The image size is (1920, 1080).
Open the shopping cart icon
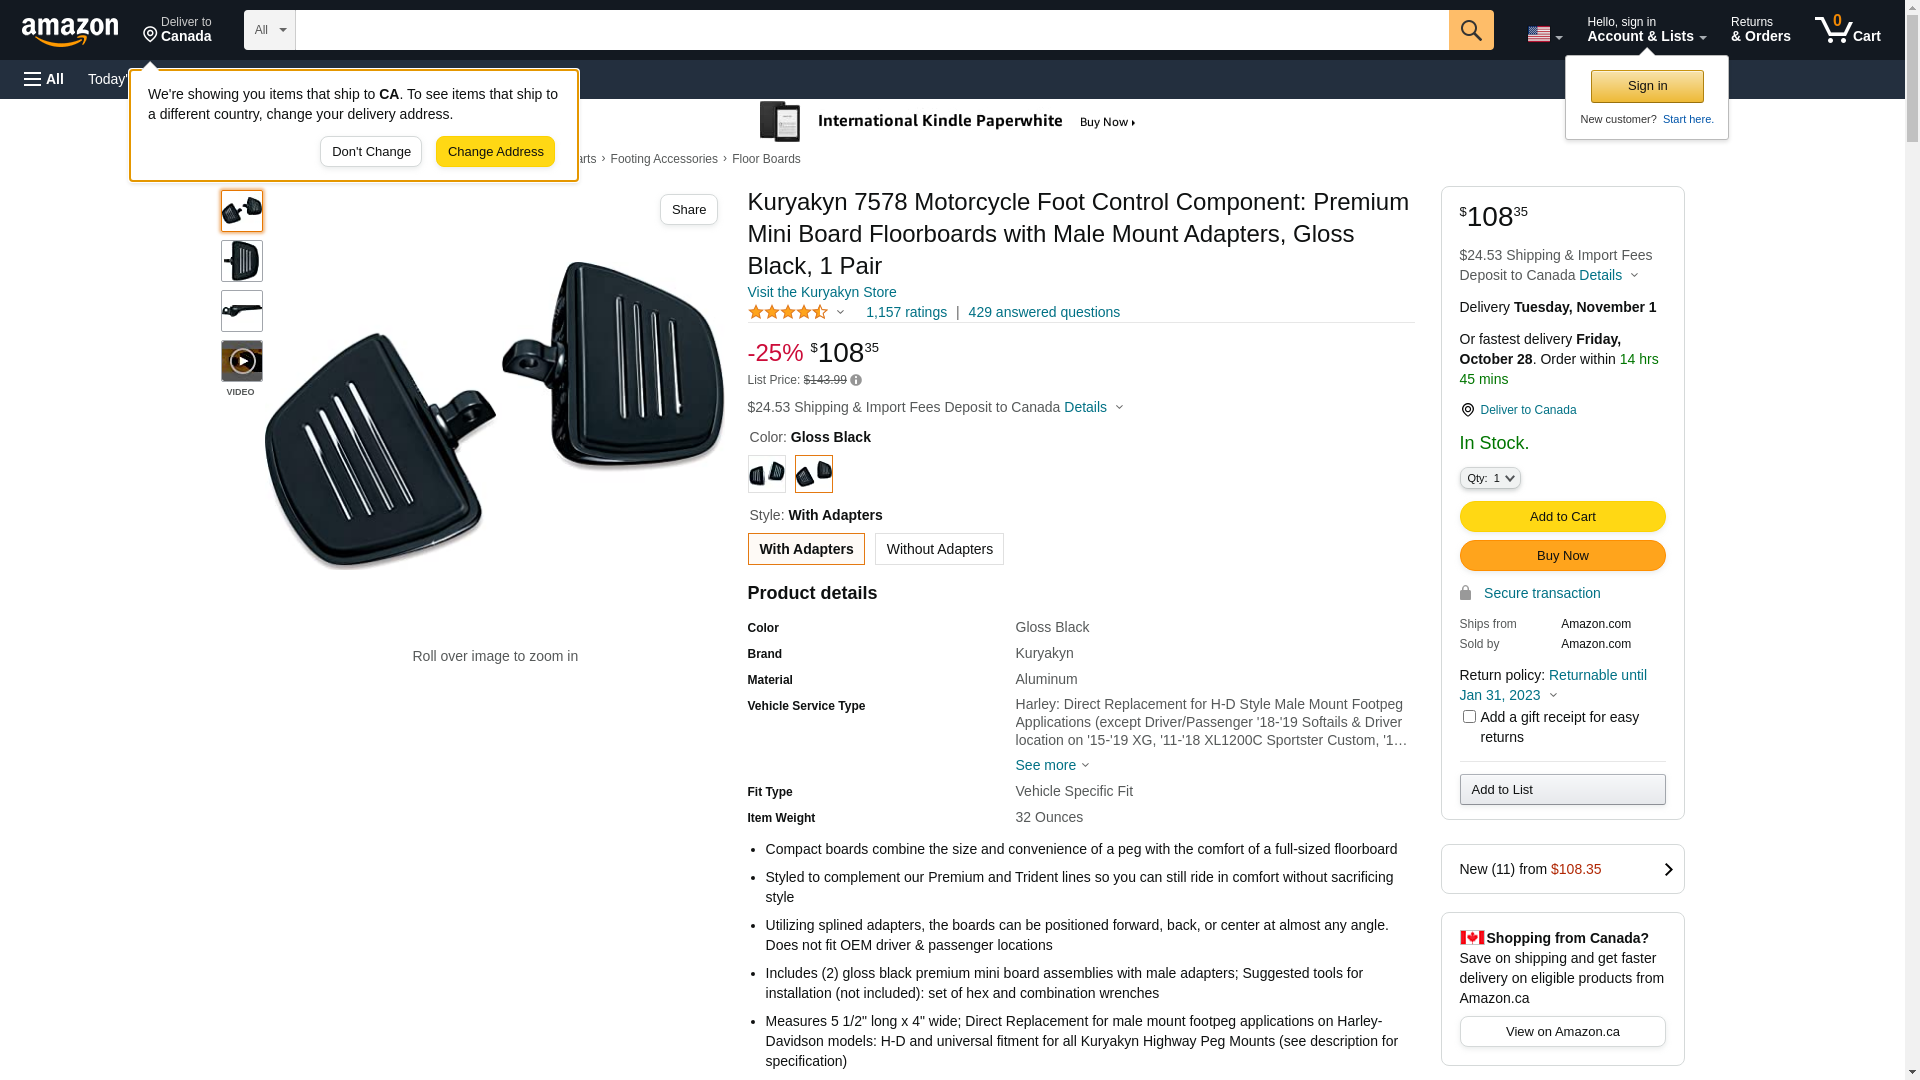click(x=1847, y=30)
